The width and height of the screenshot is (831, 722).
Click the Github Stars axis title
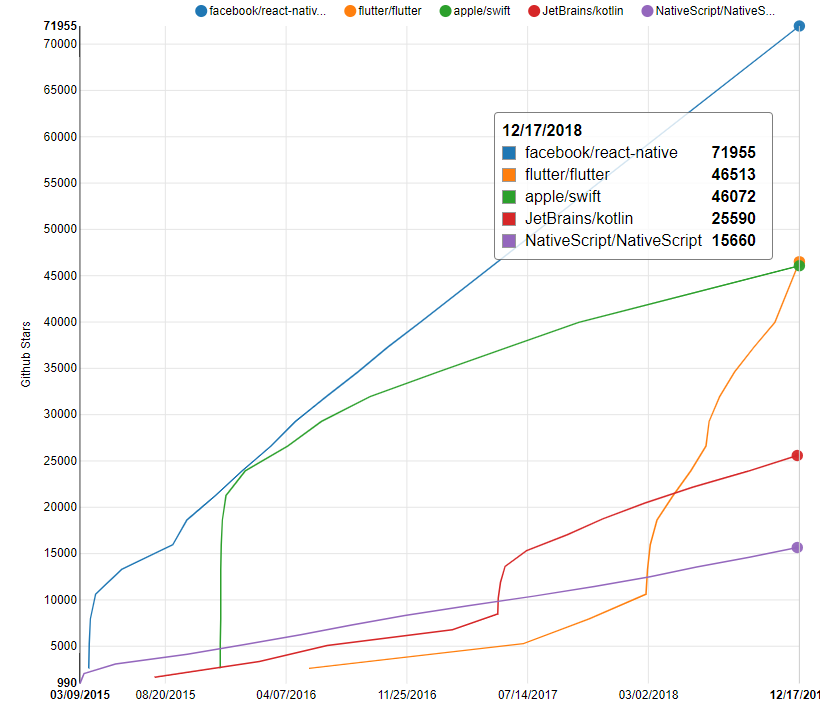tap(25, 354)
